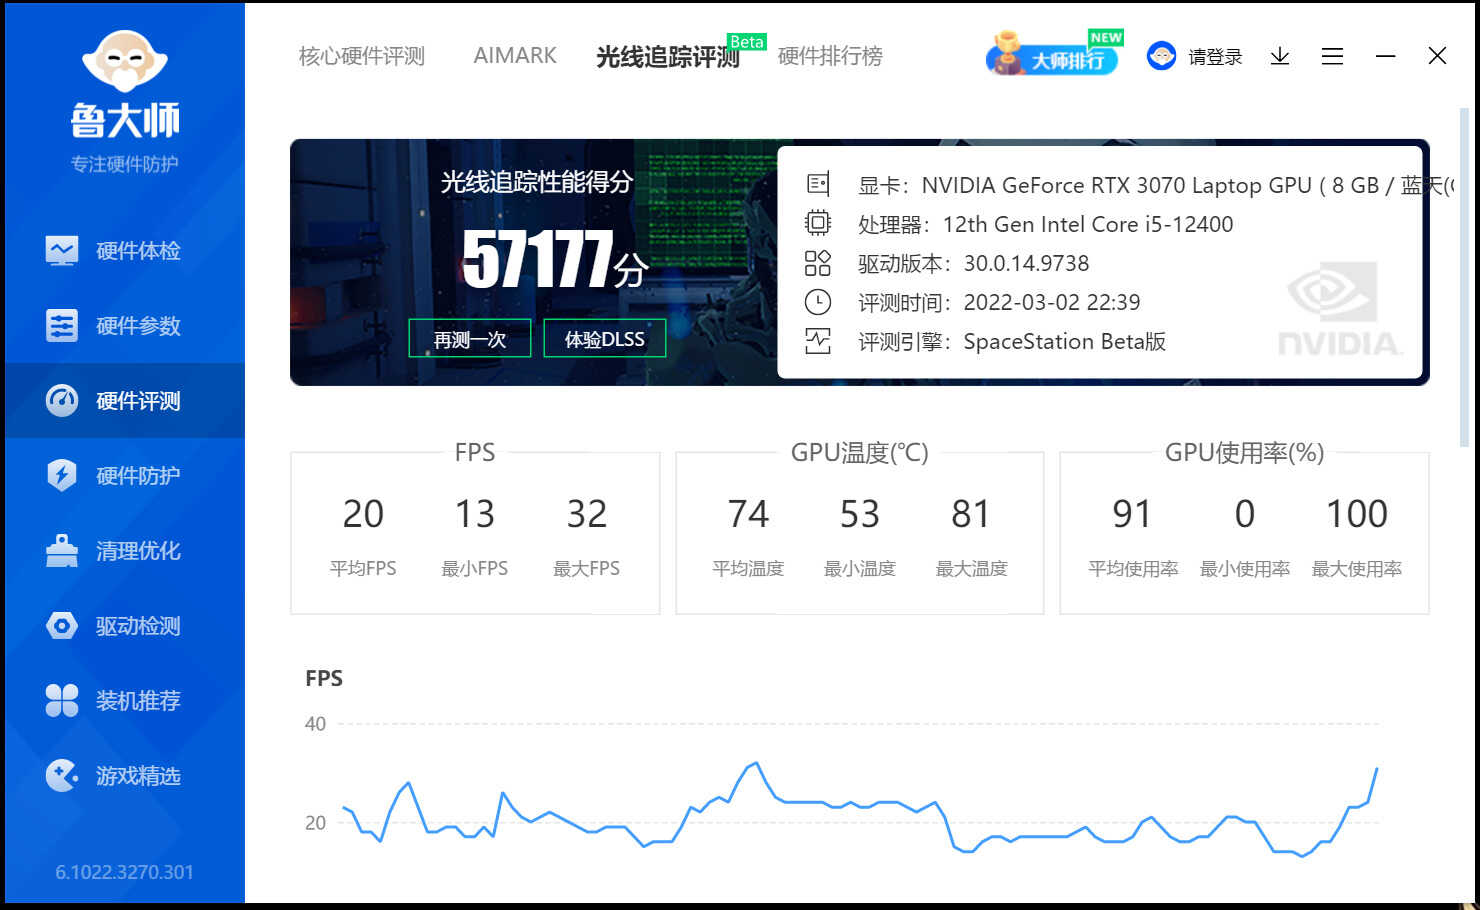Click the user avatar login icon
This screenshot has width=1480, height=910.
[x=1161, y=57]
